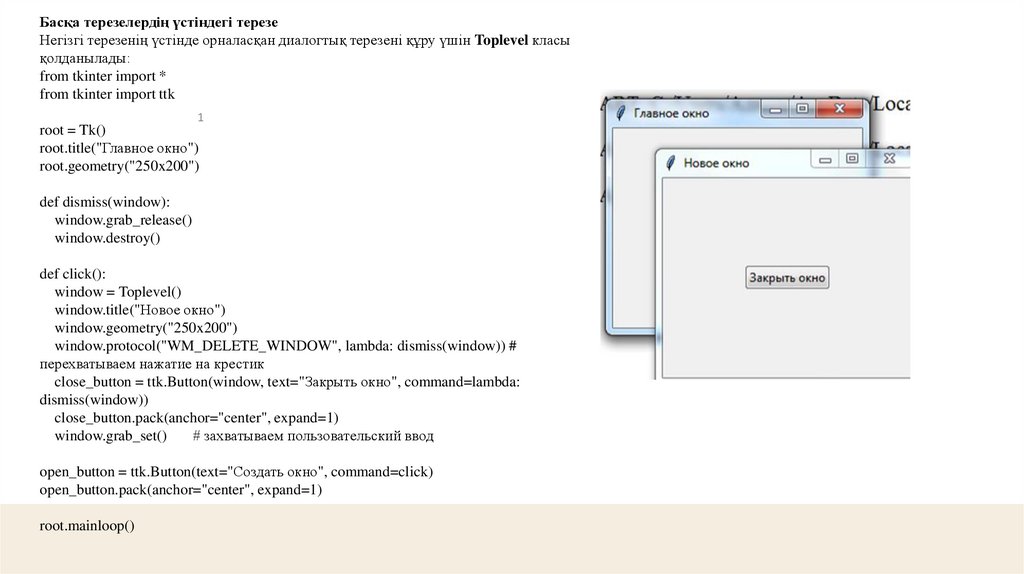Click line 'window.geometry("250x200")'
1024x574 pixels.
[x=146, y=328]
